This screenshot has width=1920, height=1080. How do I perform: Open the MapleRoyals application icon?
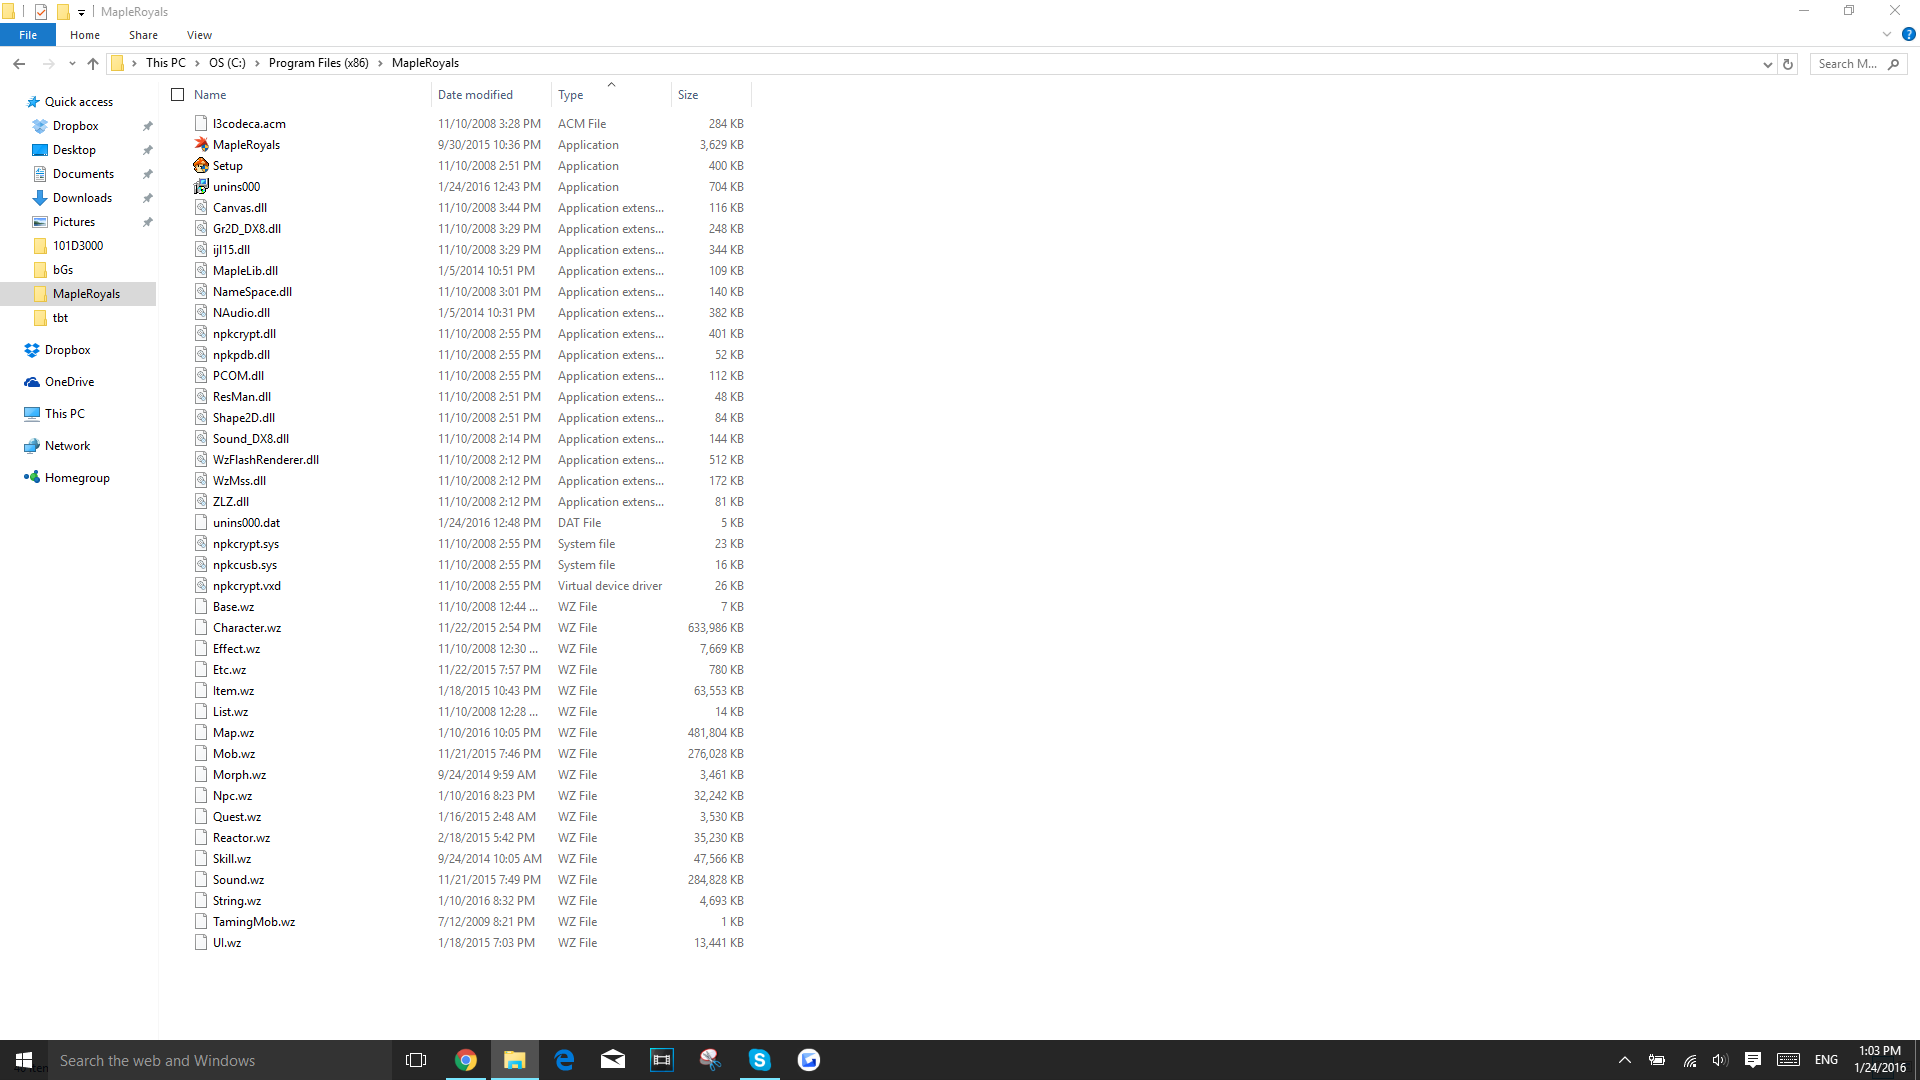pos(201,145)
